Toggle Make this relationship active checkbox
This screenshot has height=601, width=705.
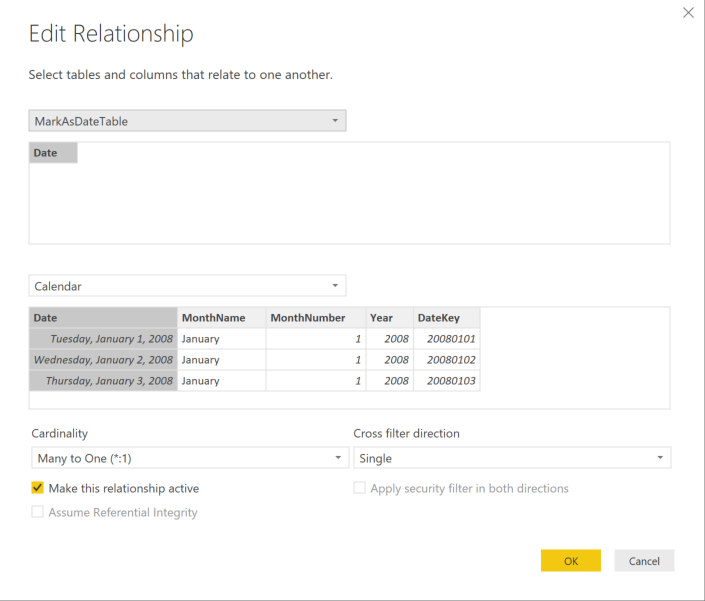click(37, 488)
